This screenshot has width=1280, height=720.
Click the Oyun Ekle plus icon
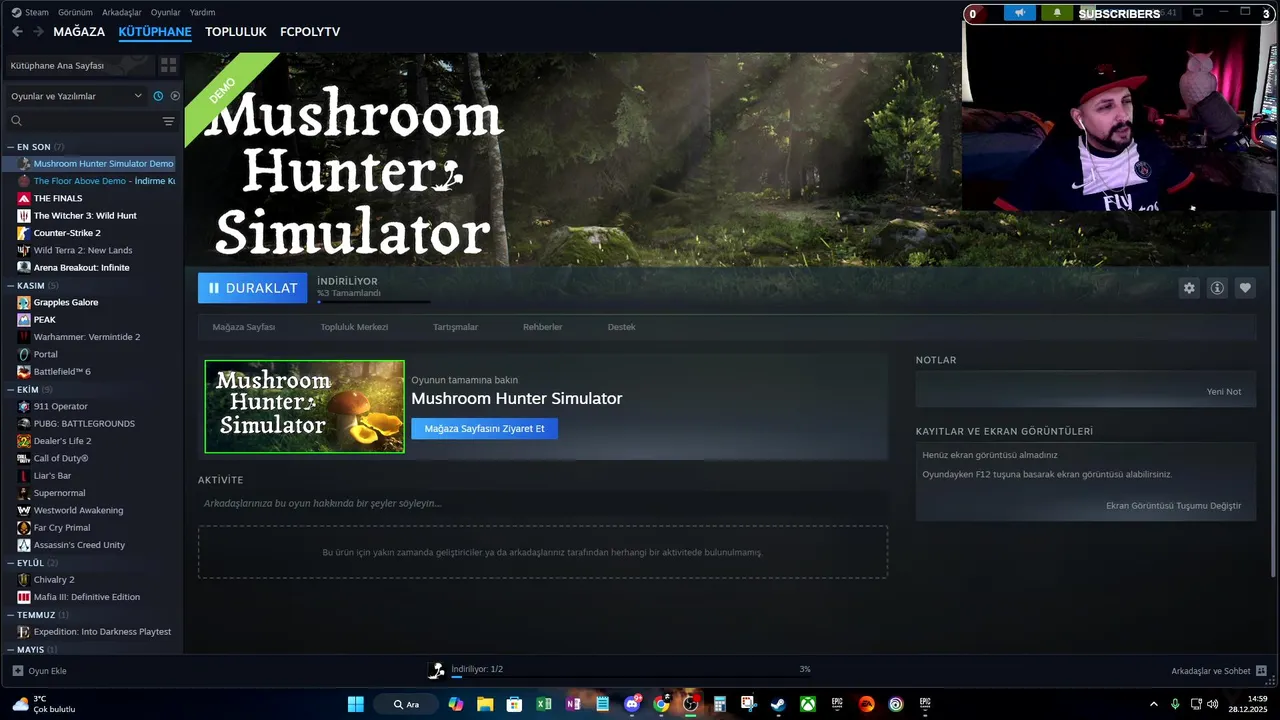tap(17, 671)
